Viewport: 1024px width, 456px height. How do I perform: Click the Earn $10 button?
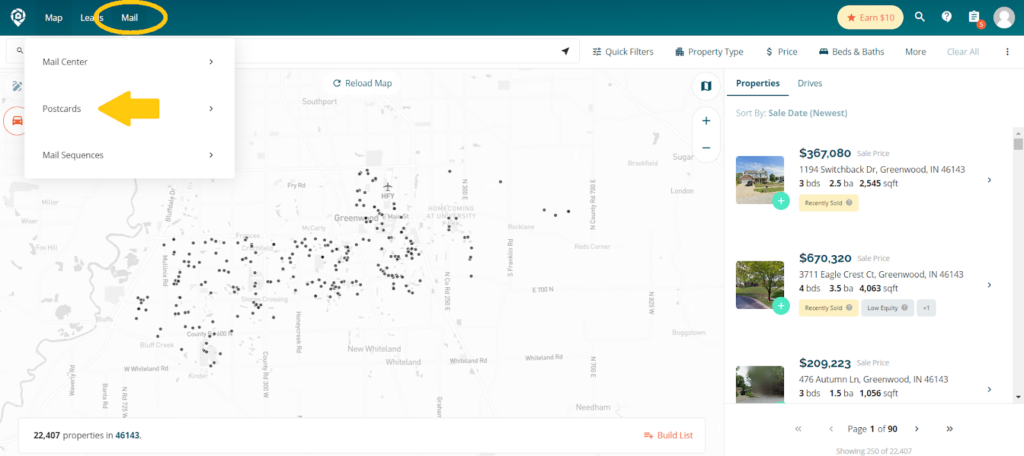870,17
